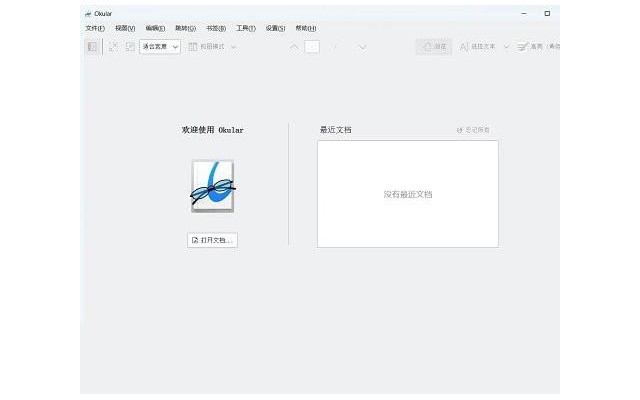This screenshot has height=400, width=640.
Task: Select the 选择文本 text selection tool
Action: (x=477, y=47)
